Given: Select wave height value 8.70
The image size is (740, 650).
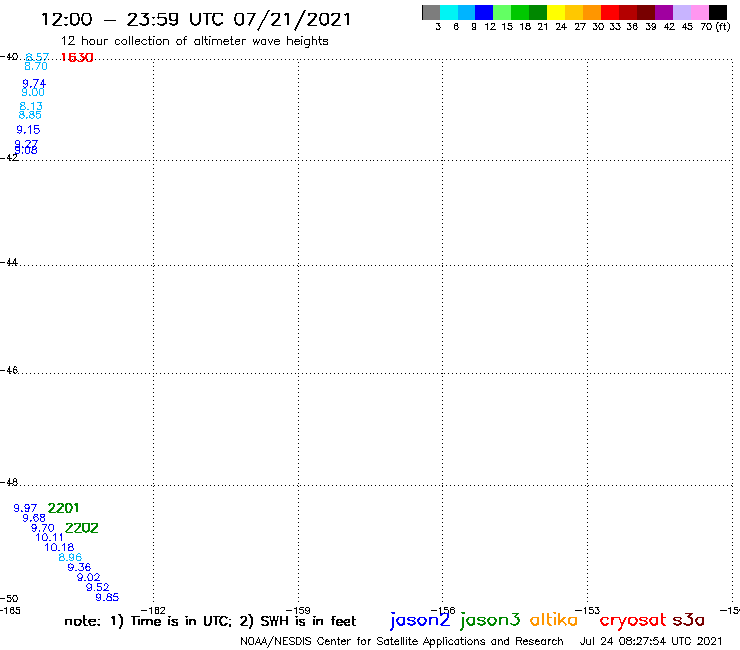Looking at the screenshot, I should pos(36,67).
